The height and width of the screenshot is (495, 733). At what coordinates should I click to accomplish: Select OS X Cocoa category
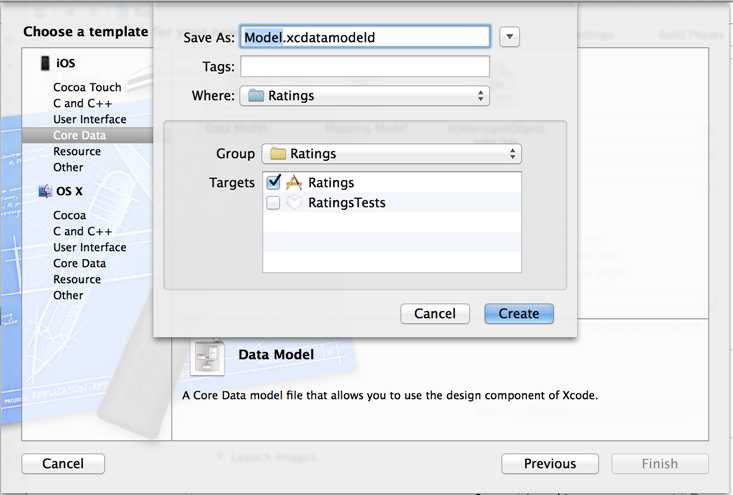click(69, 215)
